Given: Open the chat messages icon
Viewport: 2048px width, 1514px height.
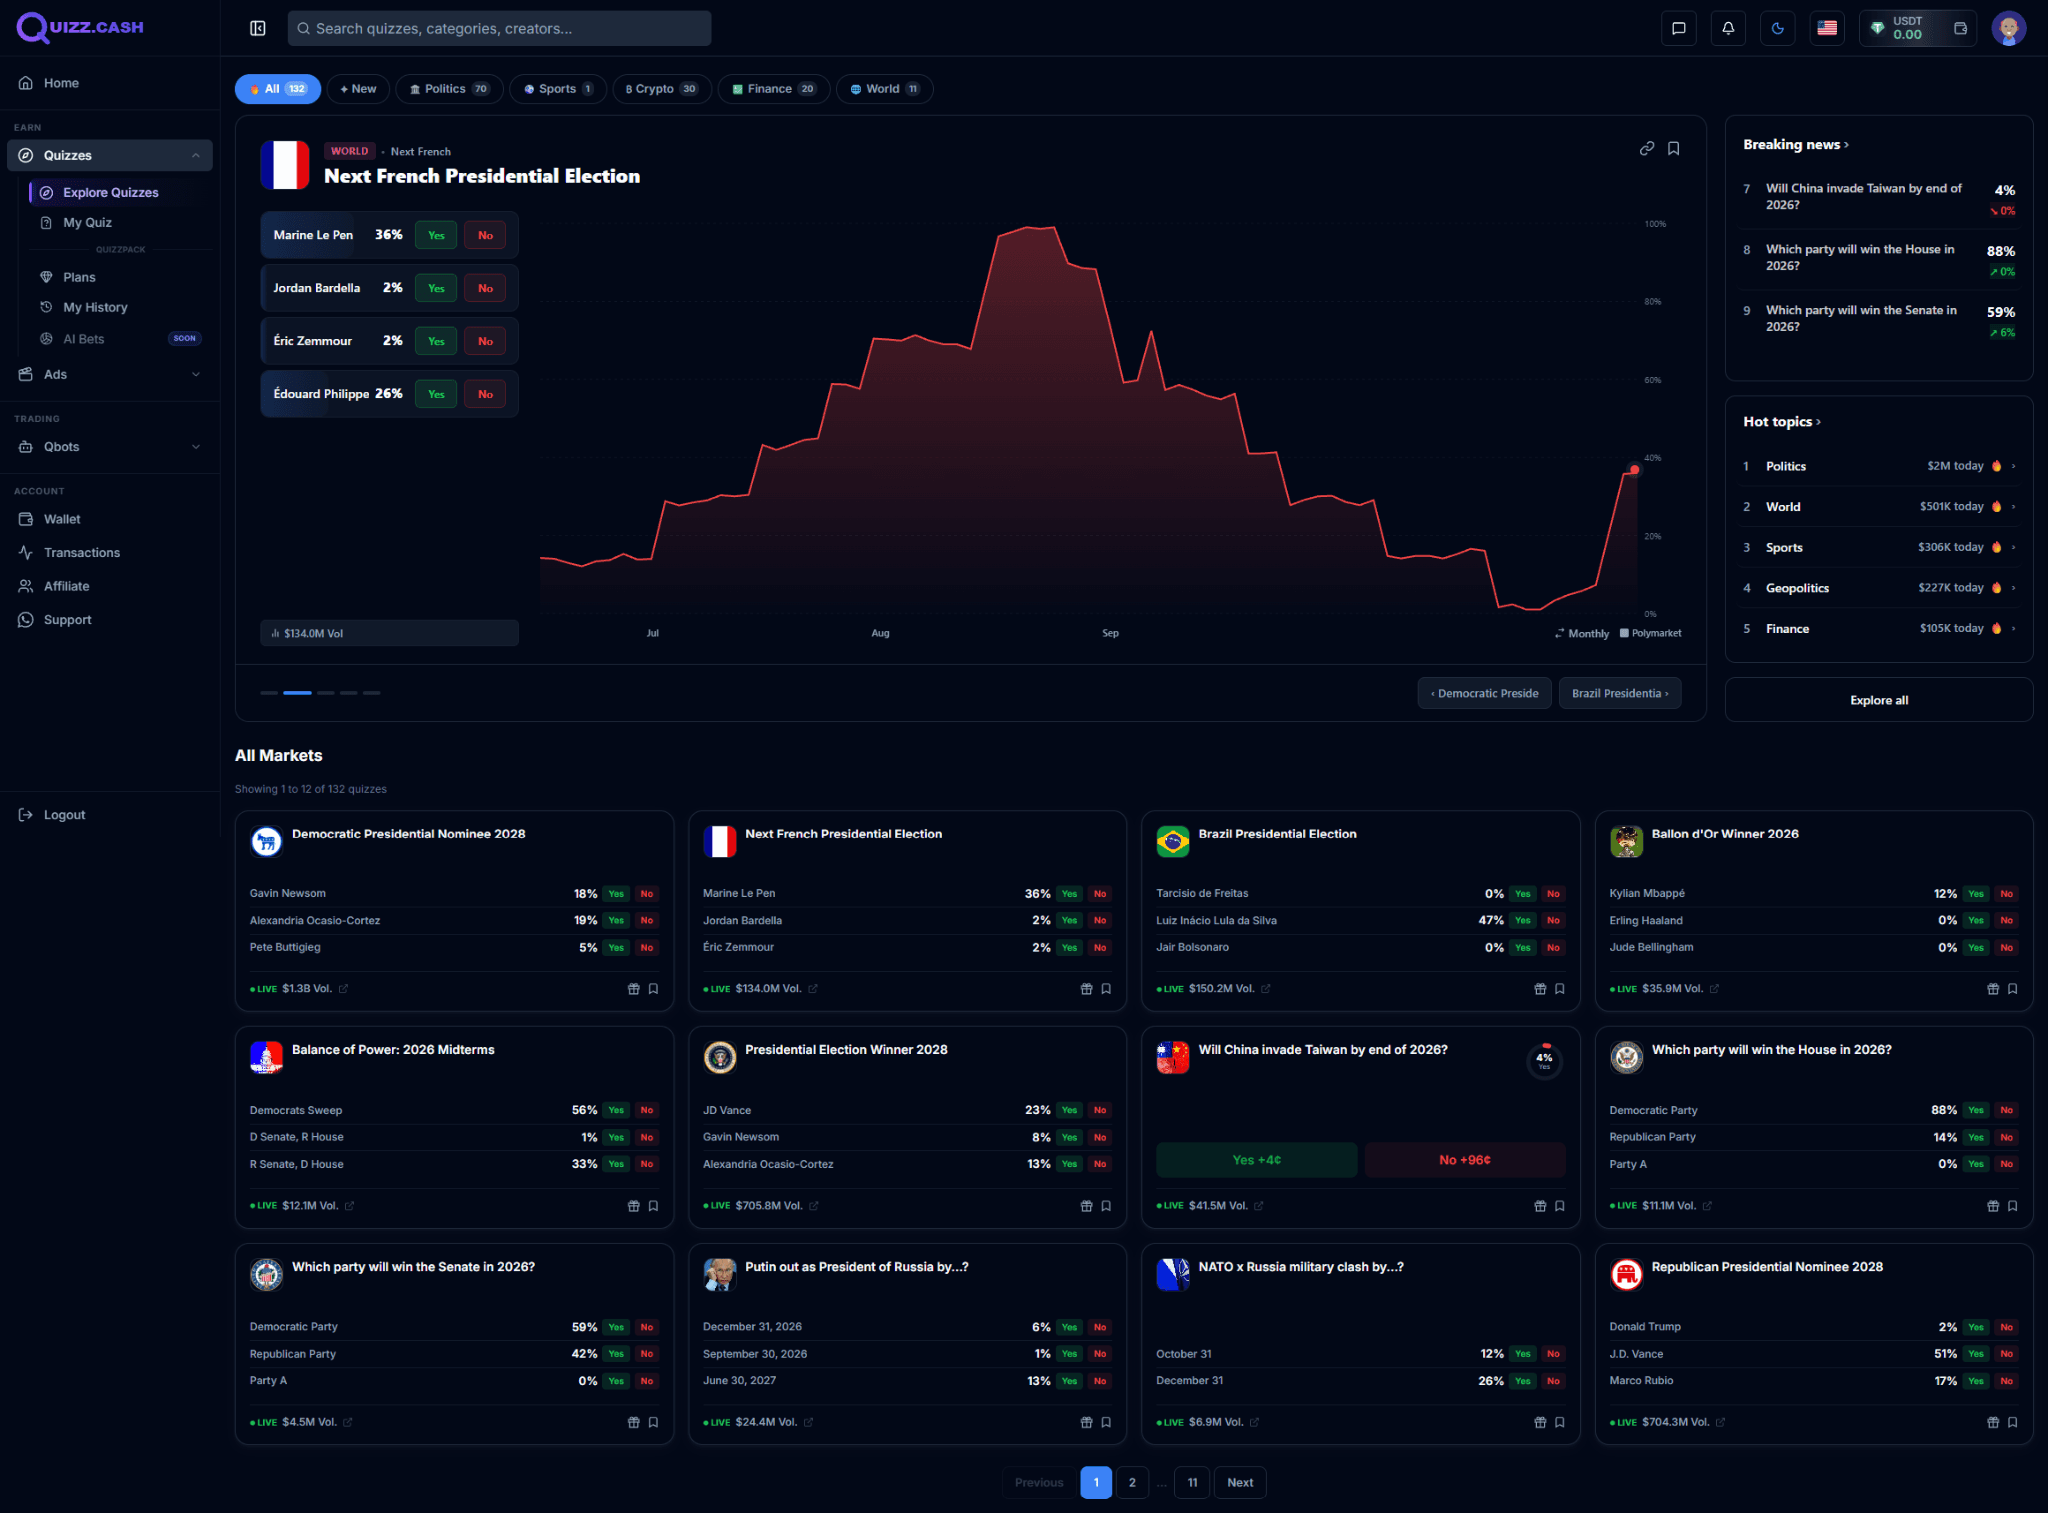Looking at the screenshot, I should (1679, 28).
